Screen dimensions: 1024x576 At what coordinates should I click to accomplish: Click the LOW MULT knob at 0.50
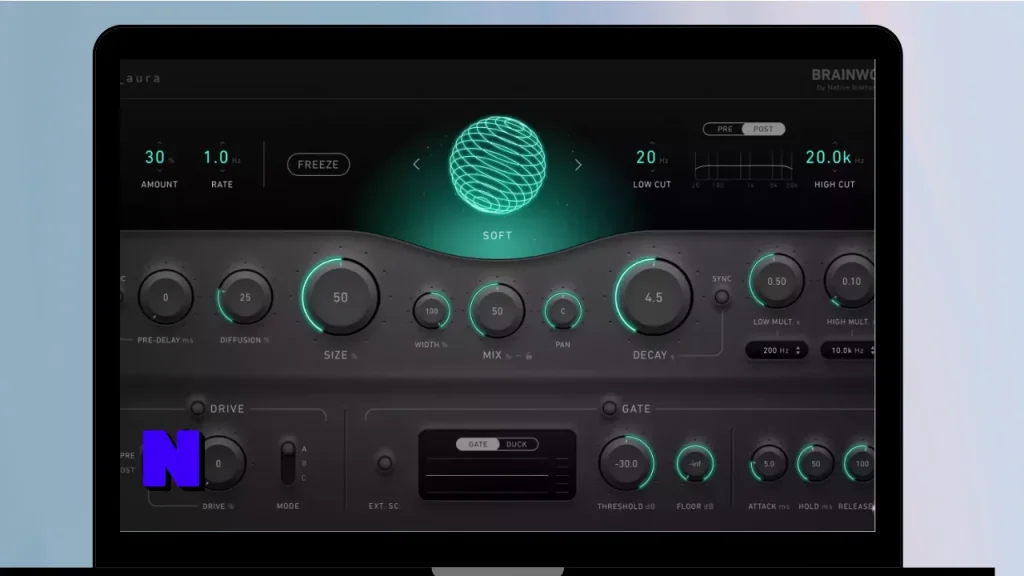[x=776, y=281]
